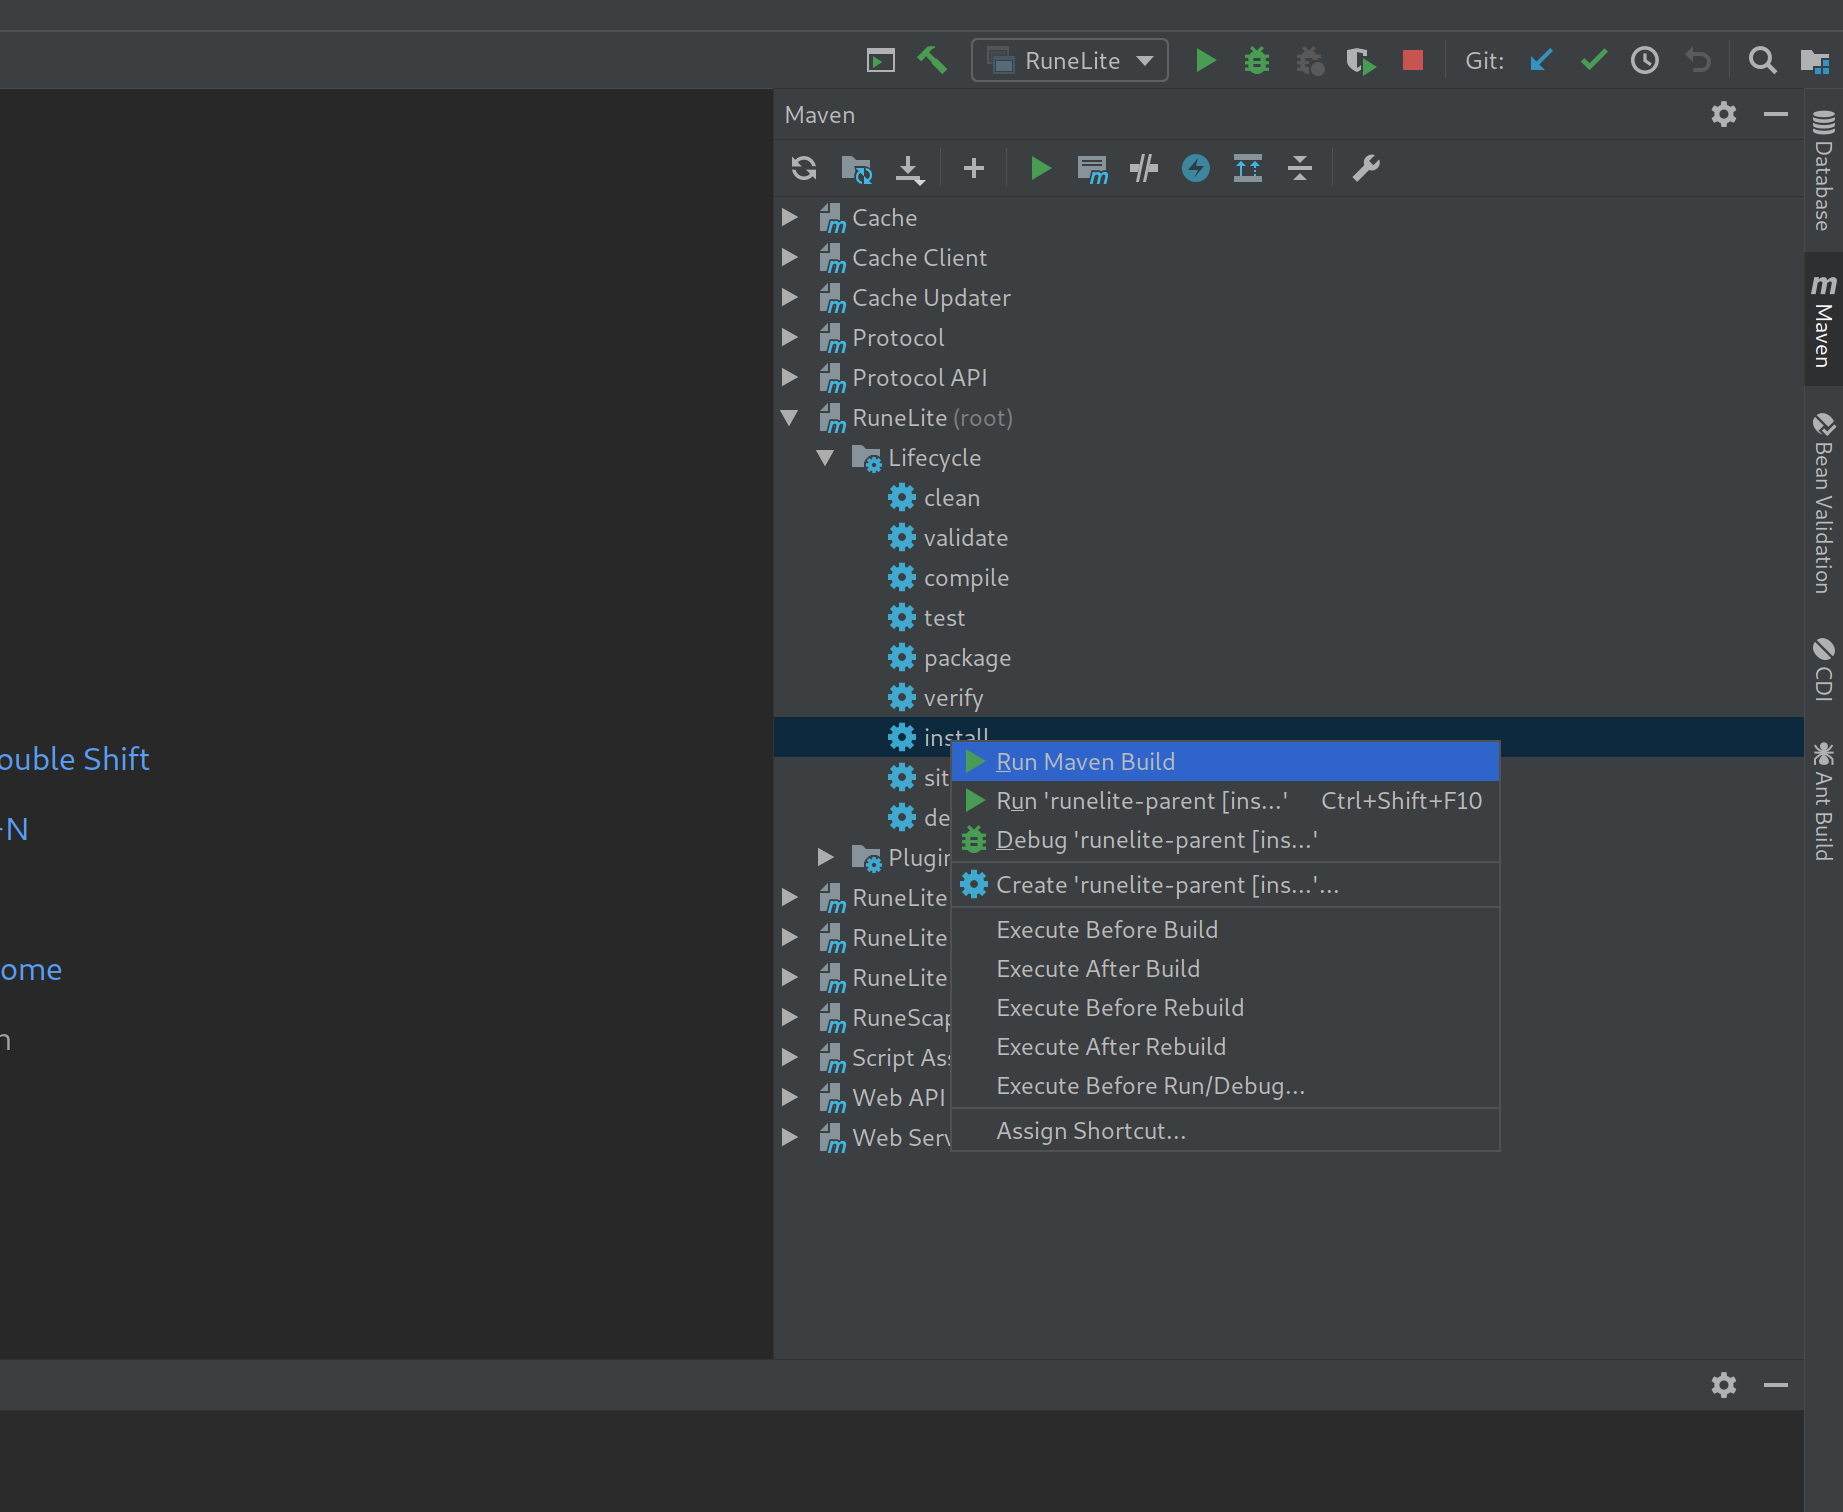The image size is (1843, 1512).
Task: Choose Create 'runelite-parent [ins...'... menu entry
Action: (1225, 885)
